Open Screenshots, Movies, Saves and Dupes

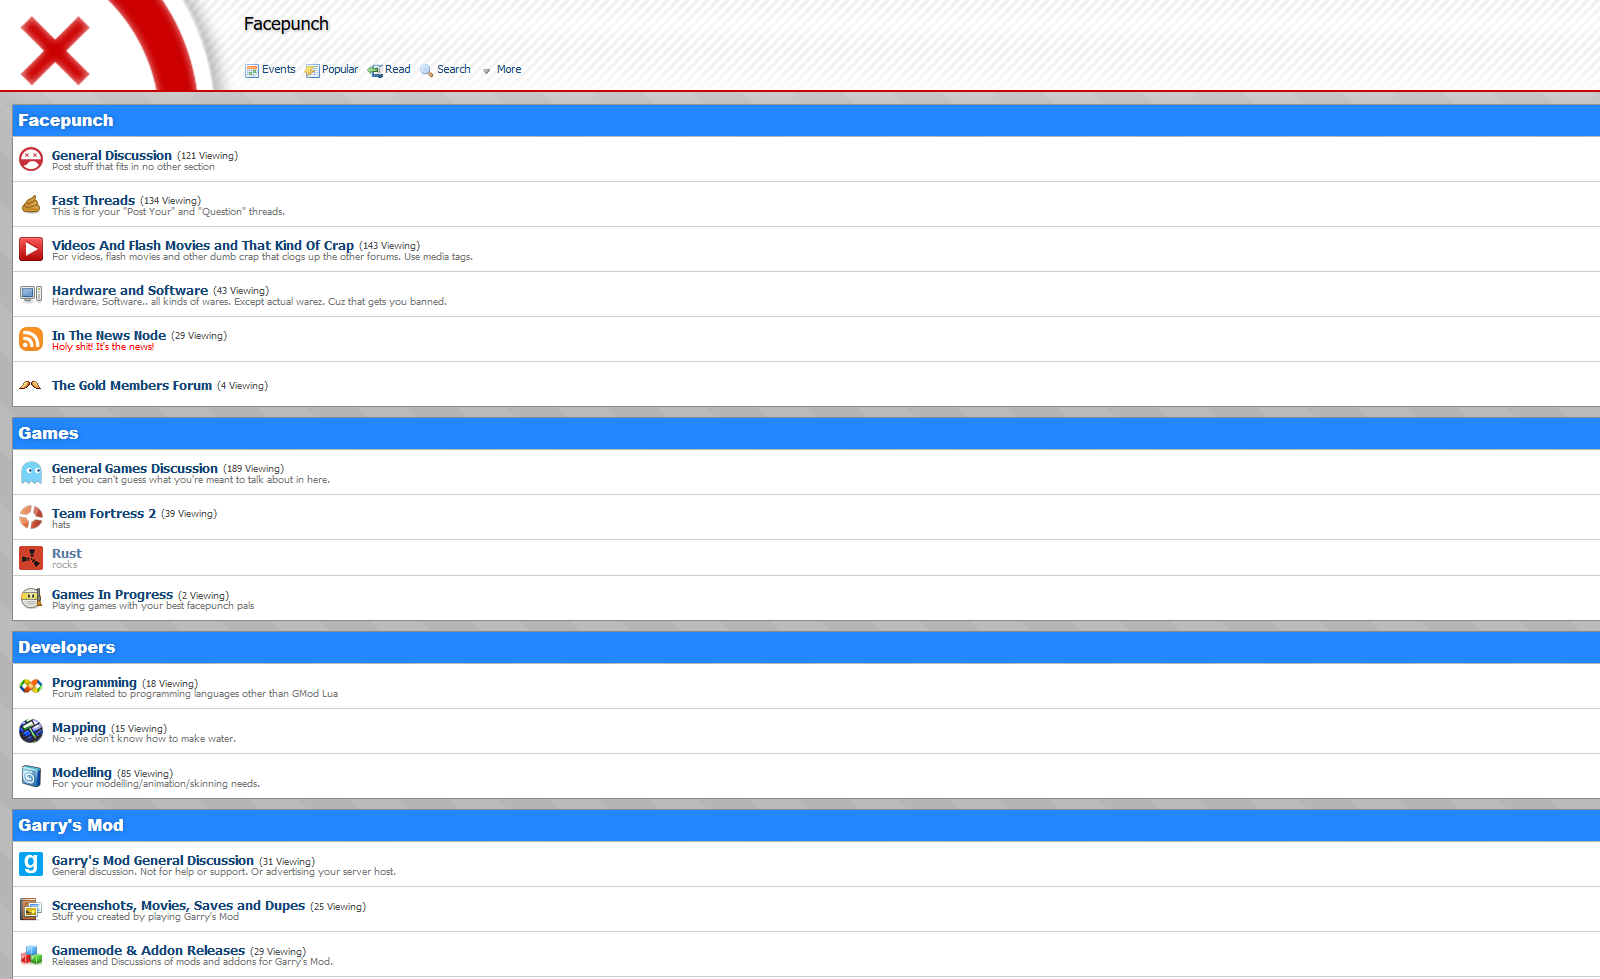(178, 905)
